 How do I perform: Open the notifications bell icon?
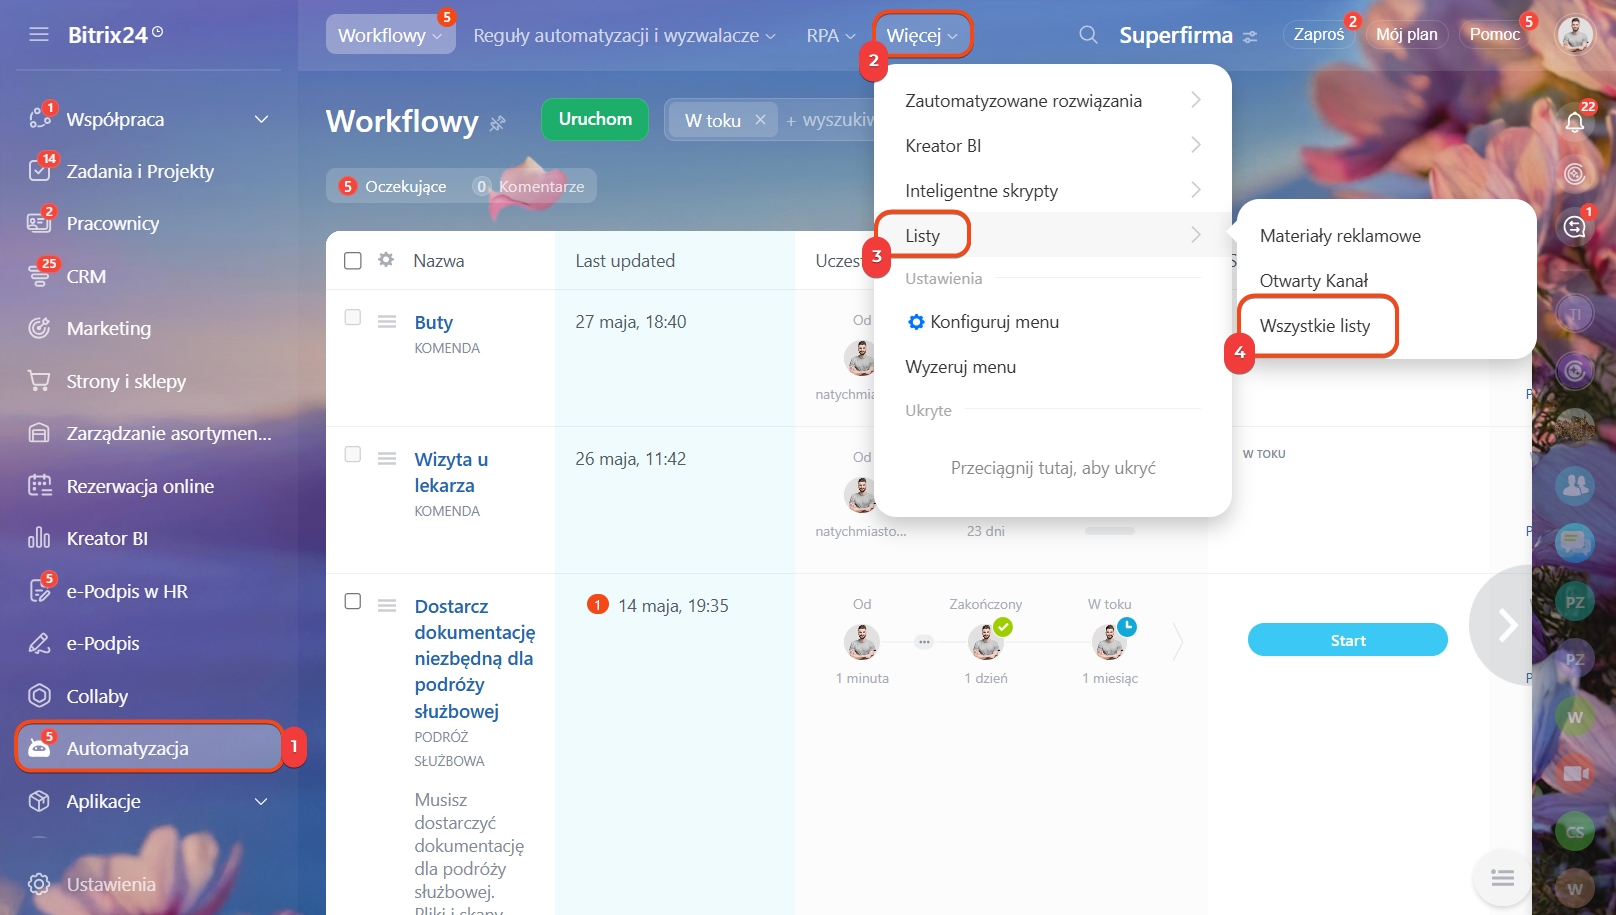click(1575, 122)
